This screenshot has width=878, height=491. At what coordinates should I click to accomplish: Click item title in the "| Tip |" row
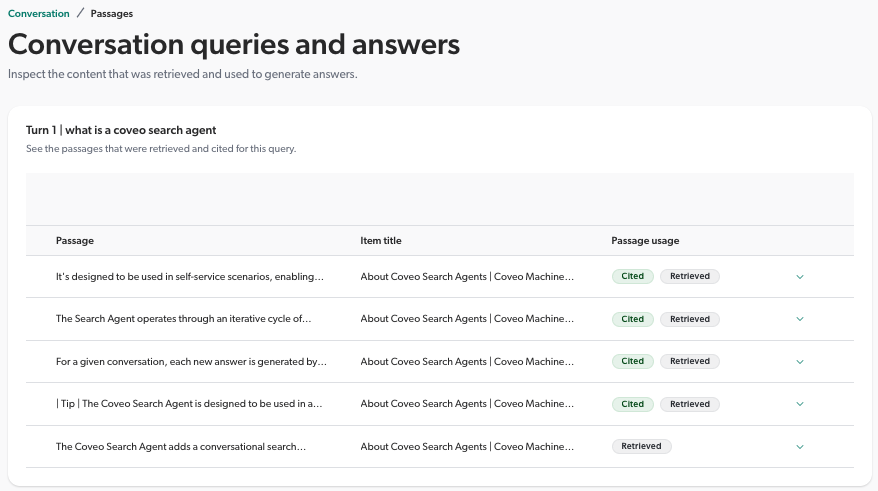click(x=467, y=404)
